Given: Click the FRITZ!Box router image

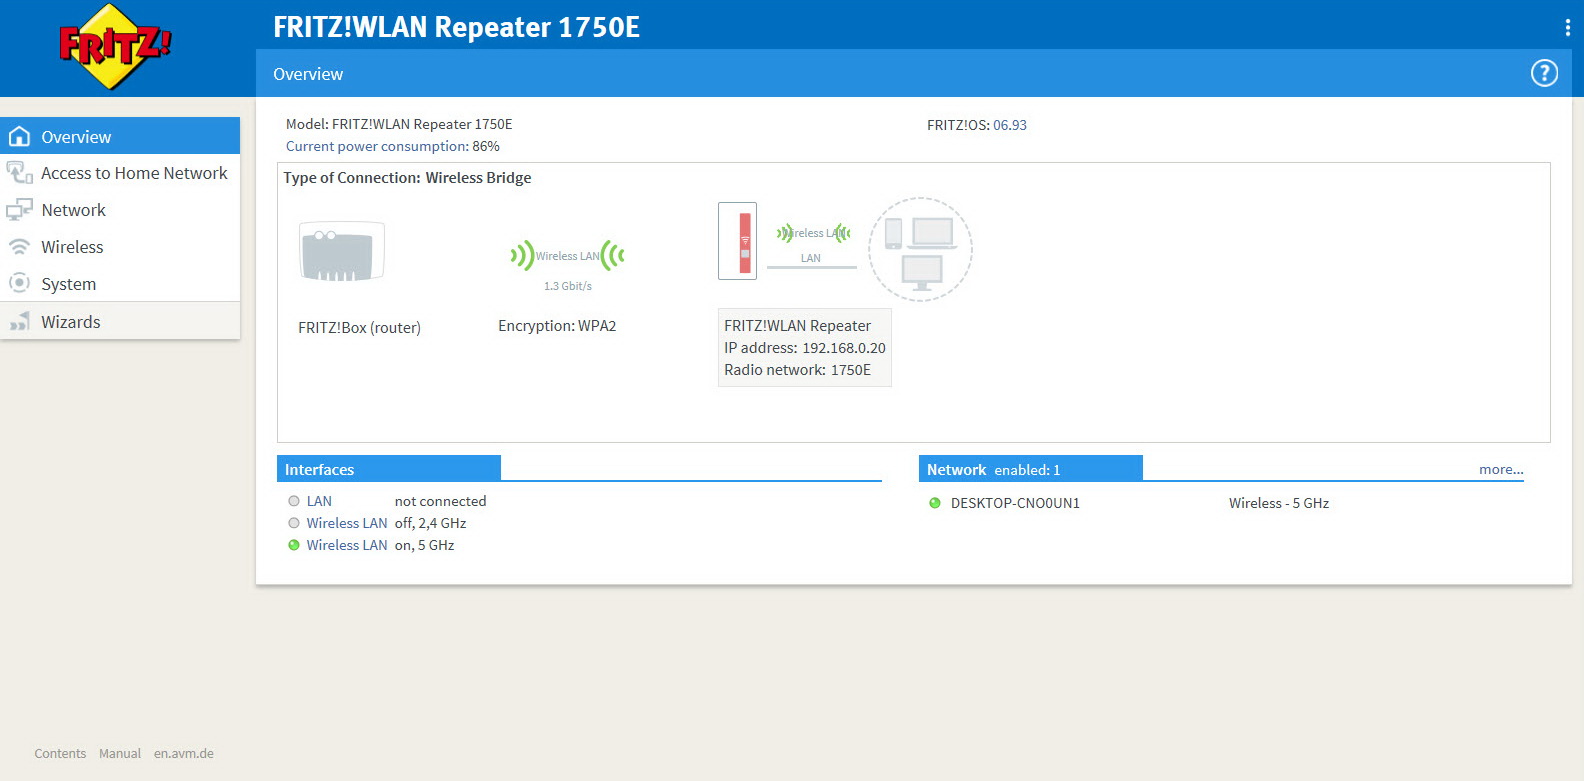Looking at the screenshot, I should point(342,252).
